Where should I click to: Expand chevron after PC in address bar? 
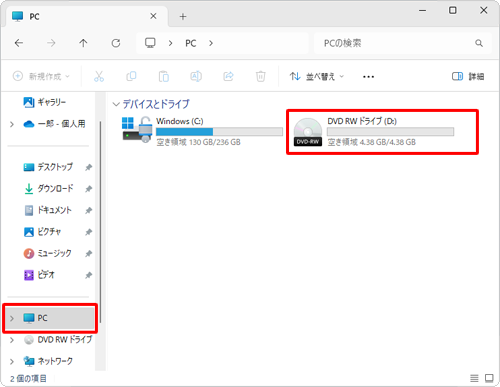point(211,43)
